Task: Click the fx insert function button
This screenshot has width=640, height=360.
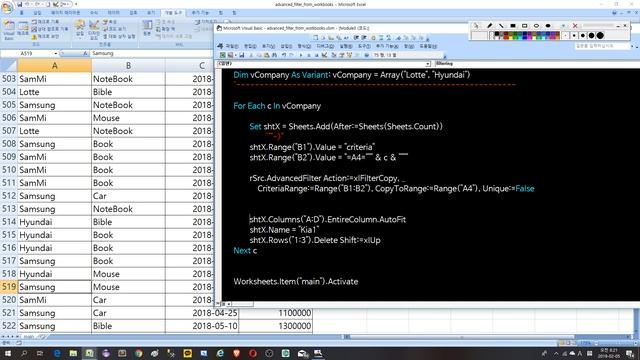Action: coord(85,53)
